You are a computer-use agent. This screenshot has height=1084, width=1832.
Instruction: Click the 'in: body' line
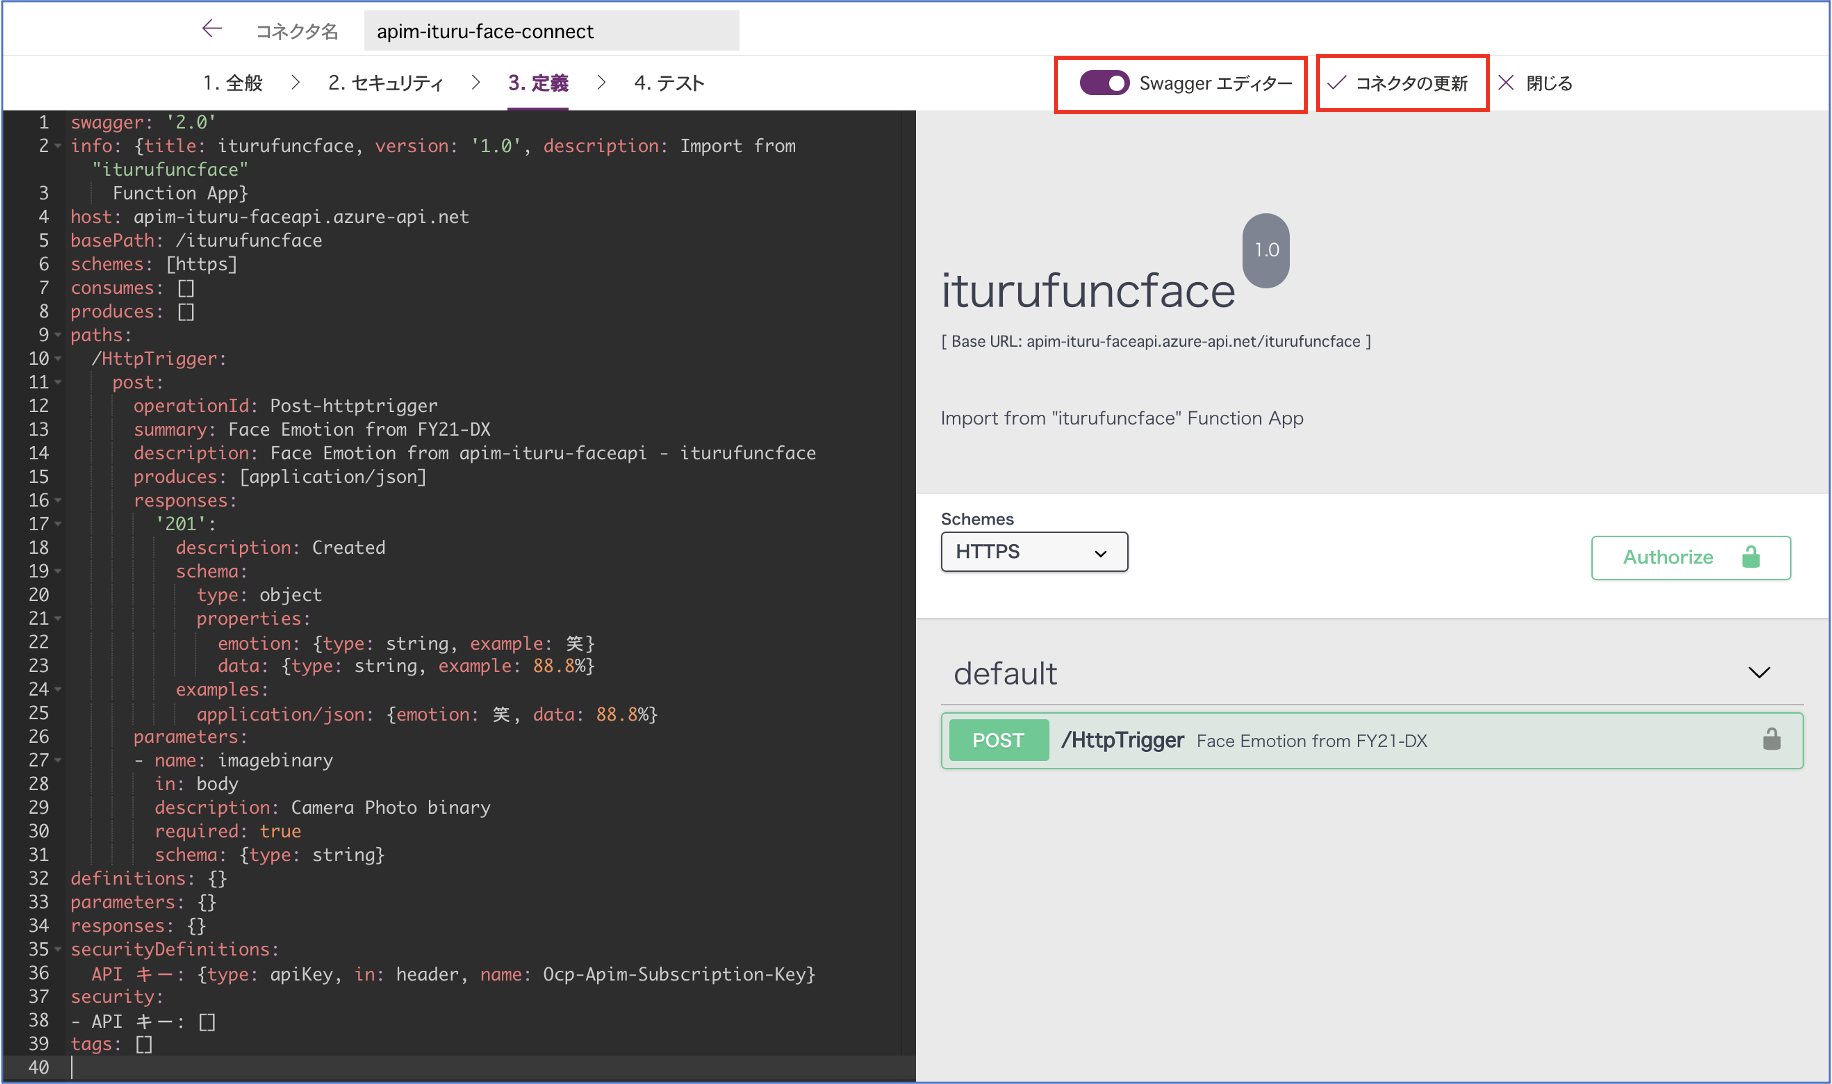coord(197,784)
